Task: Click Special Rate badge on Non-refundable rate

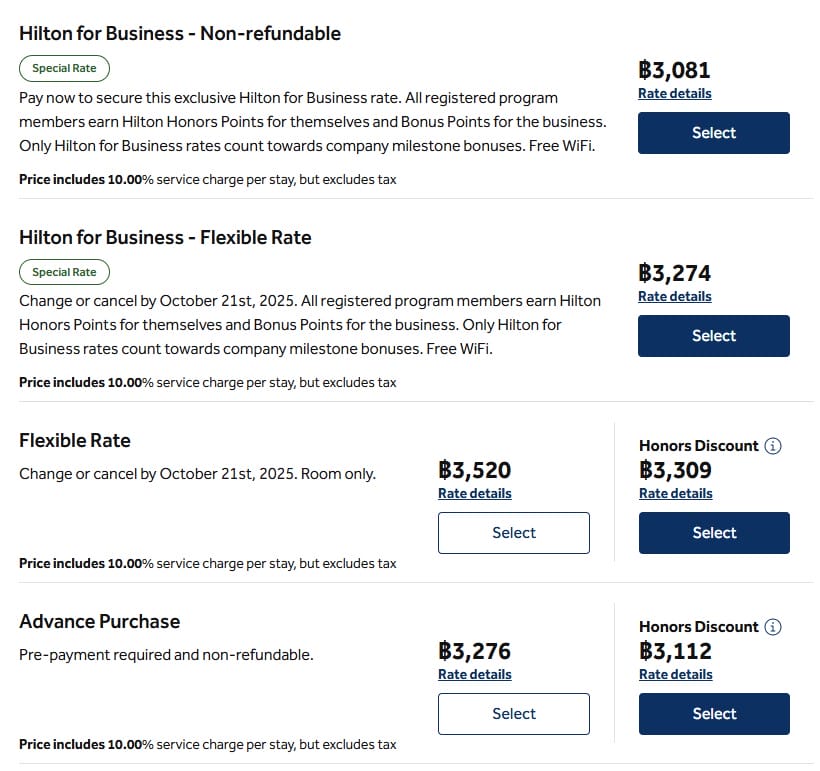Action: pos(64,68)
